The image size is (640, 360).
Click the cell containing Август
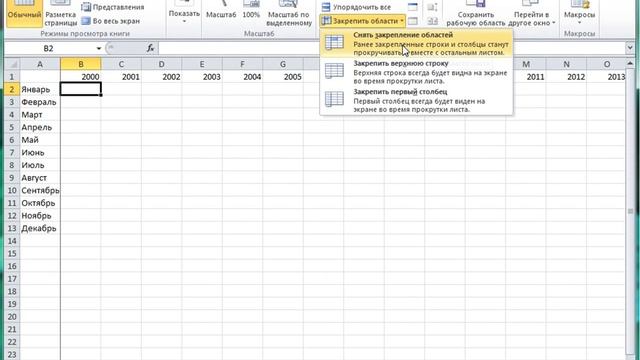(40, 178)
